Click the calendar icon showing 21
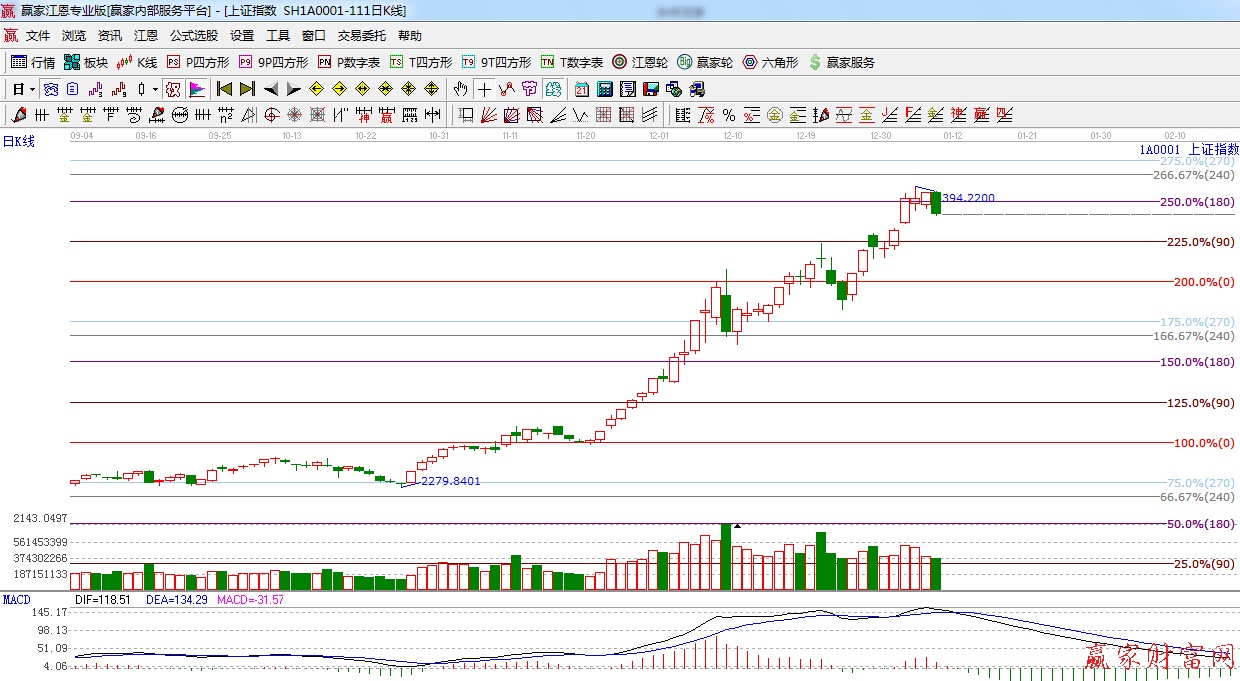The width and height of the screenshot is (1240, 681). tap(581, 89)
